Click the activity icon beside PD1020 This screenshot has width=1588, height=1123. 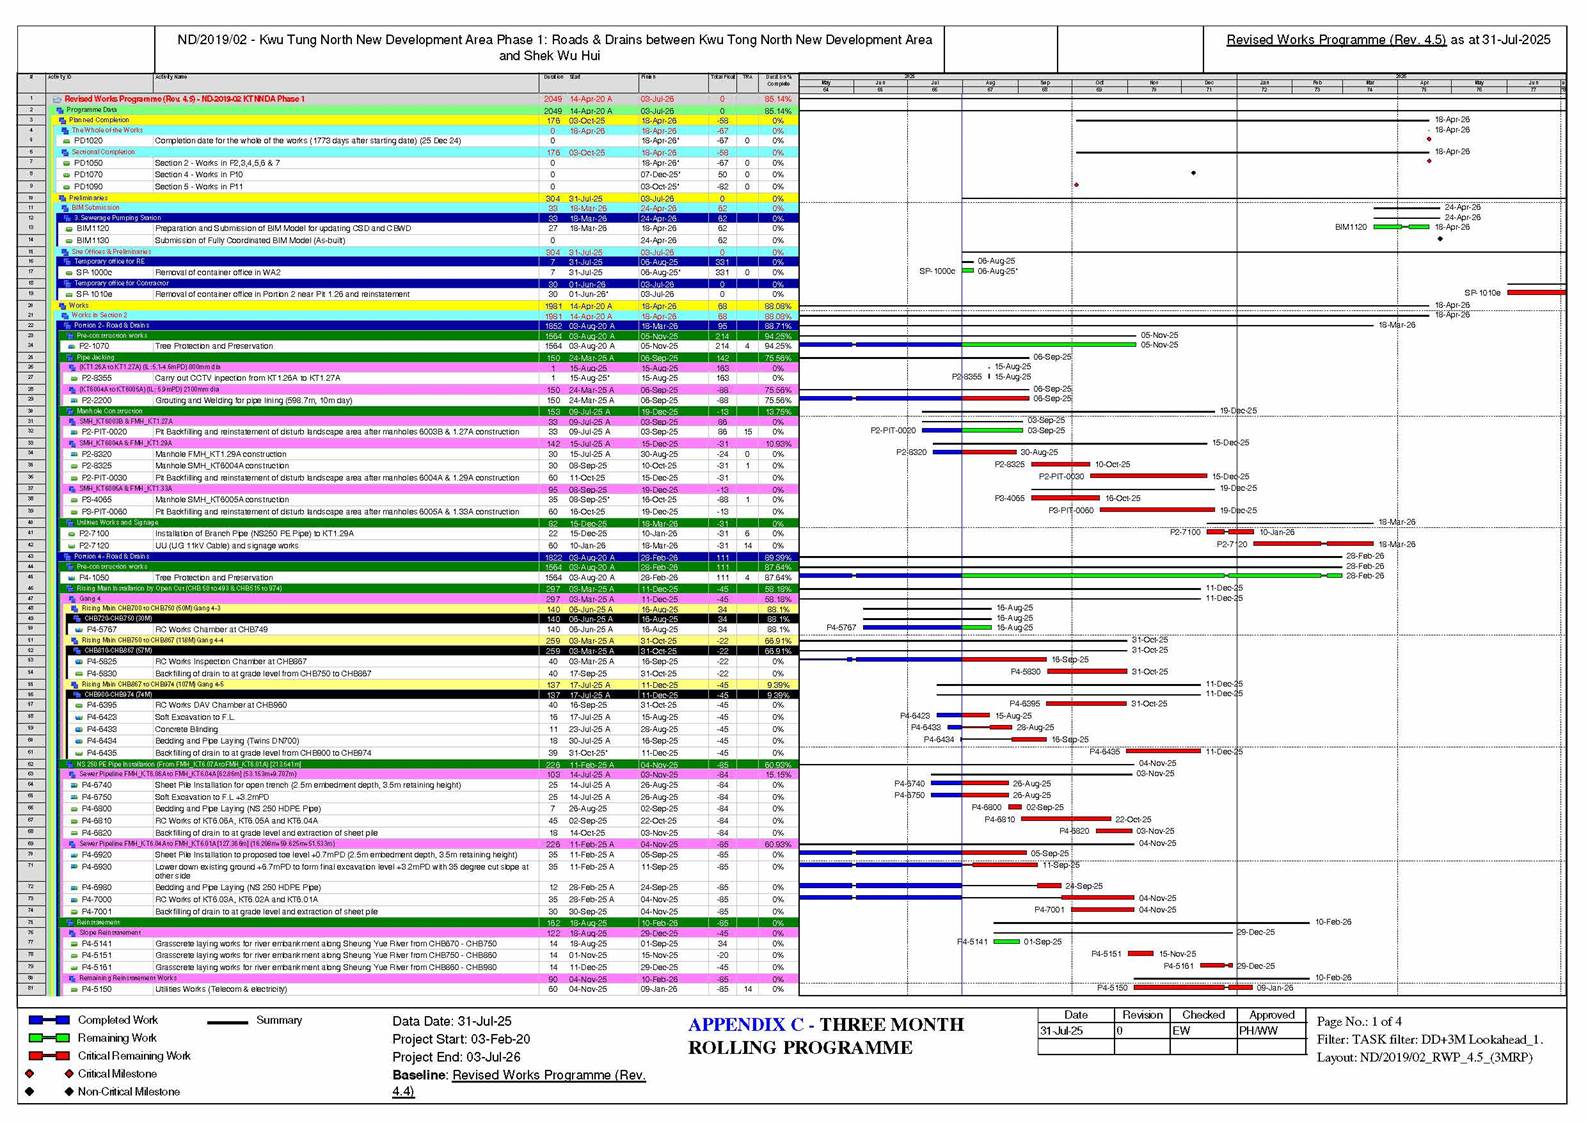pos(67,141)
